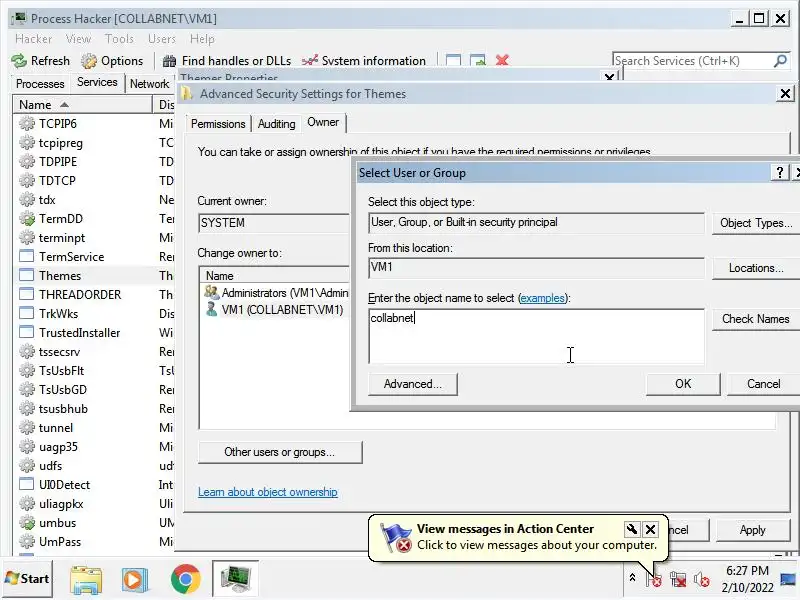Click the Action Center flag icon in balloon
Viewport: 800px width, 600px height.
[396, 538]
